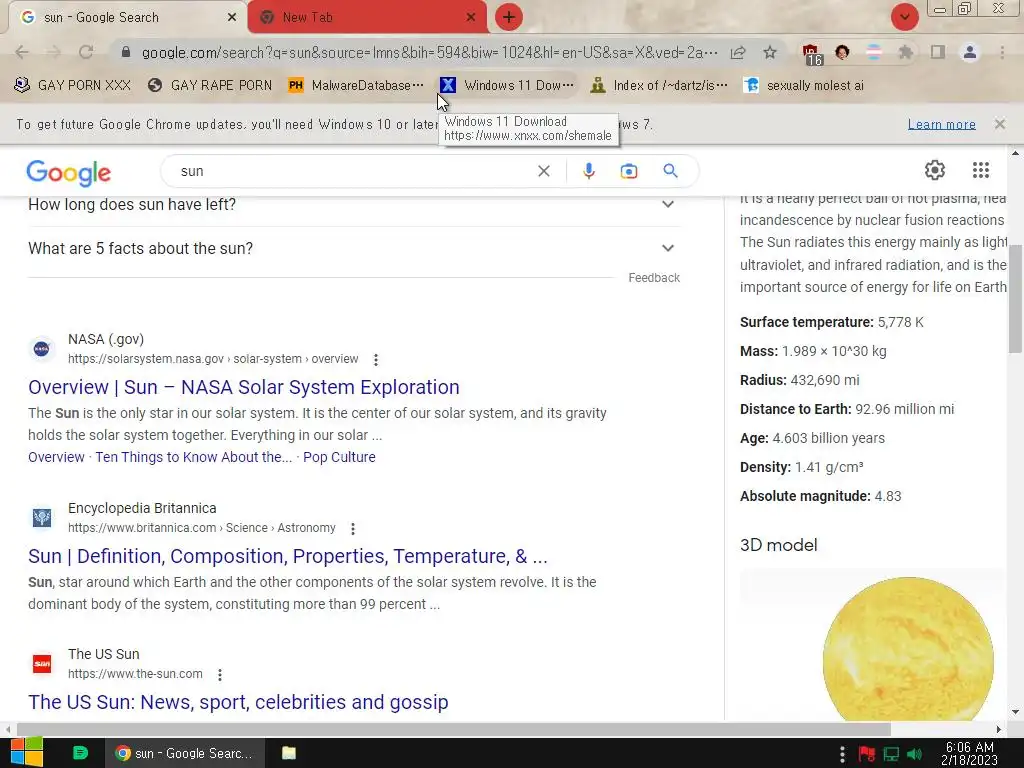1024x768 pixels.
Task: Open the three-dot menu for Britannica result
Action: (353, 528)
